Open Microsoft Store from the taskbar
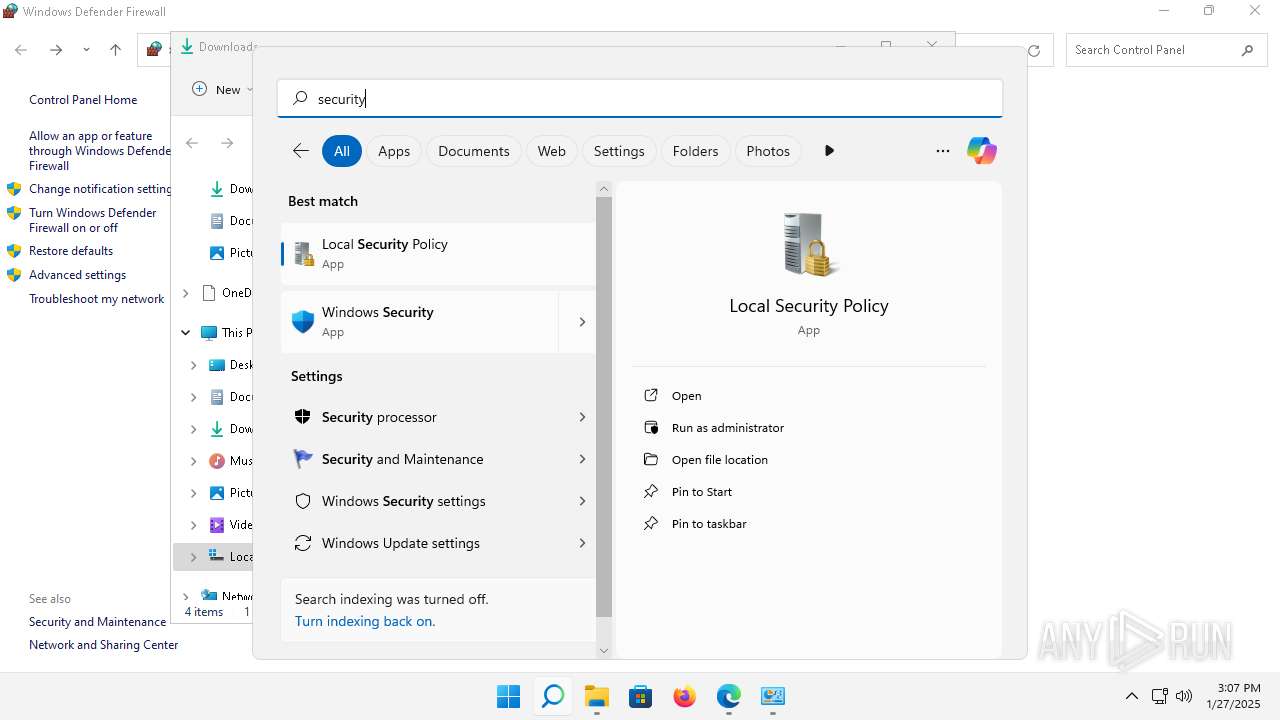 [640, 696]
